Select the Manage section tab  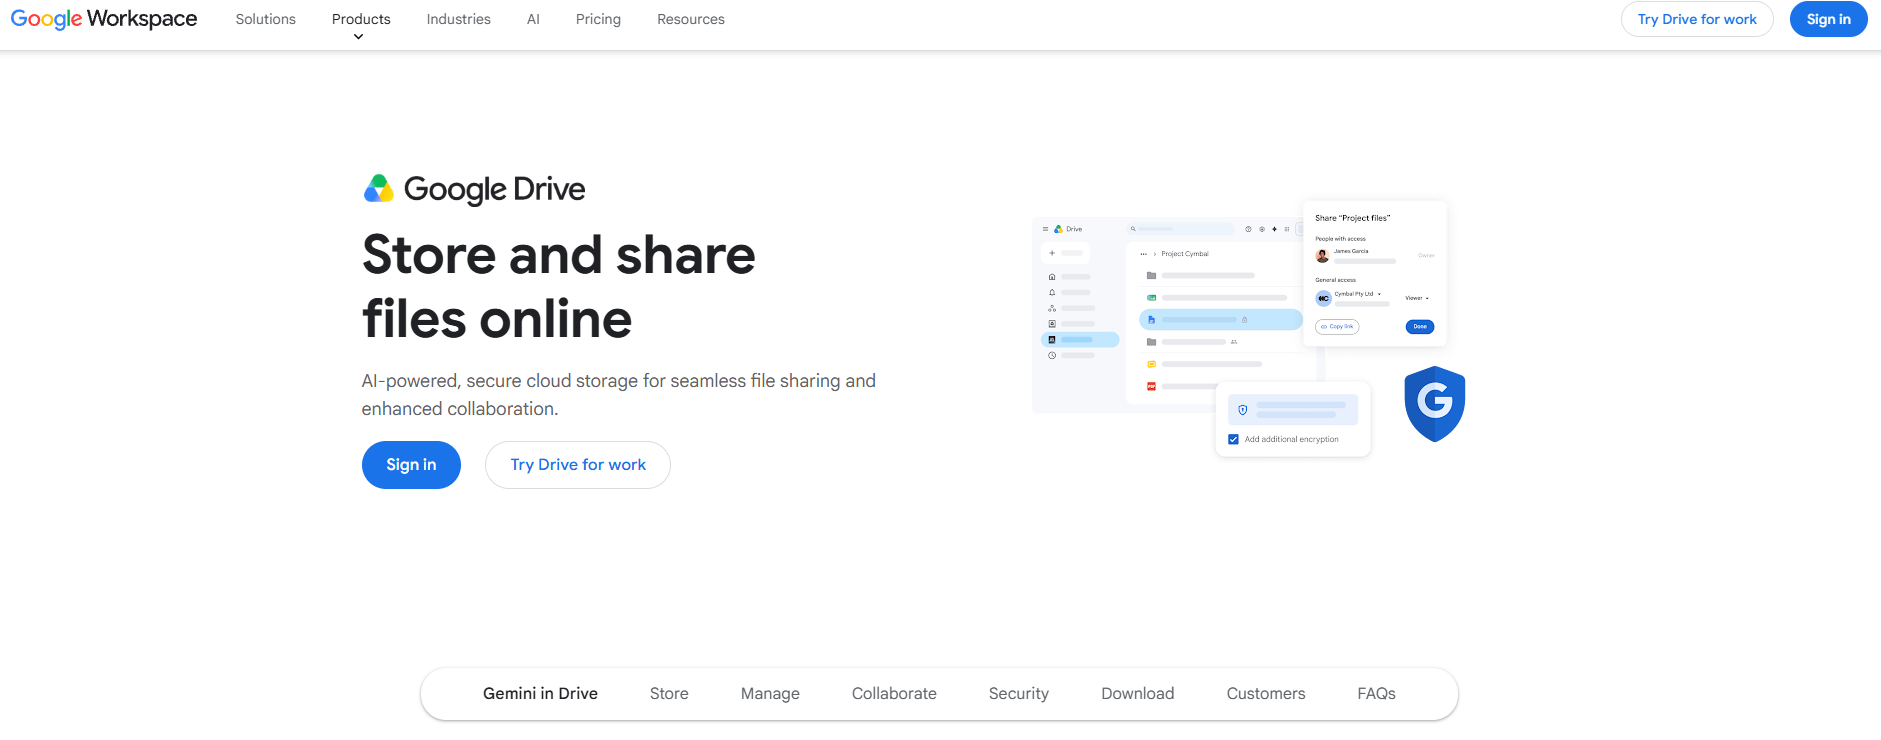770,694
